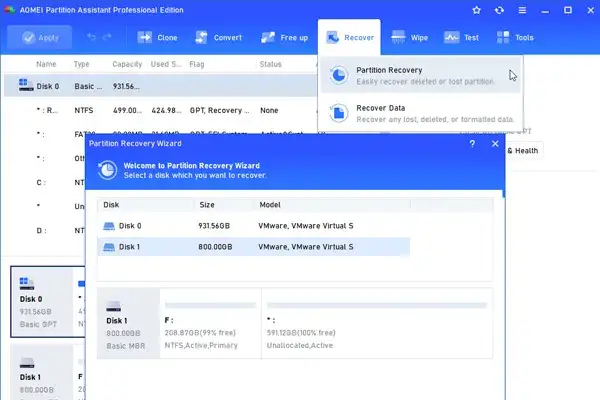Click the 931.56GB size cell in wizard
600x400 pixels.
coord(214,226)
